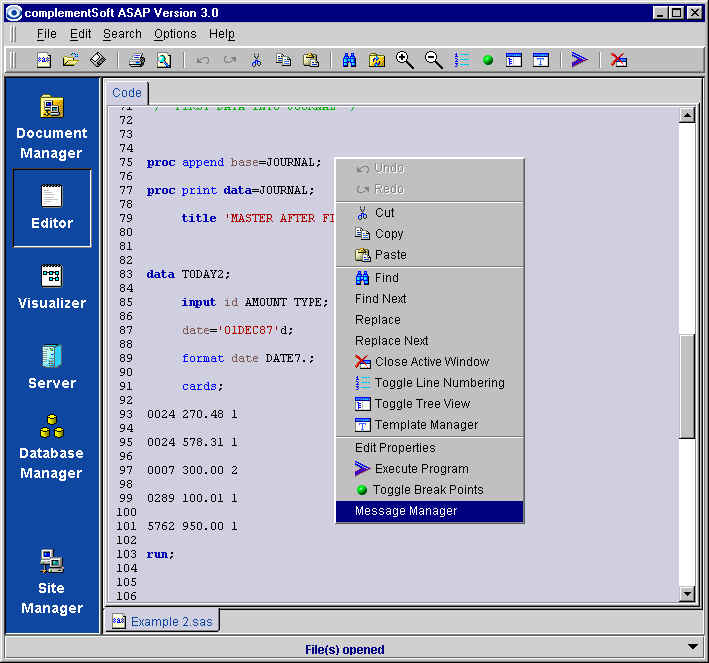Image resolution: width=709 pixels, height=663 pixels.
Task: Click the vertical scrollbar thumb
Action: pyautogui.click(x=687, y=386)
